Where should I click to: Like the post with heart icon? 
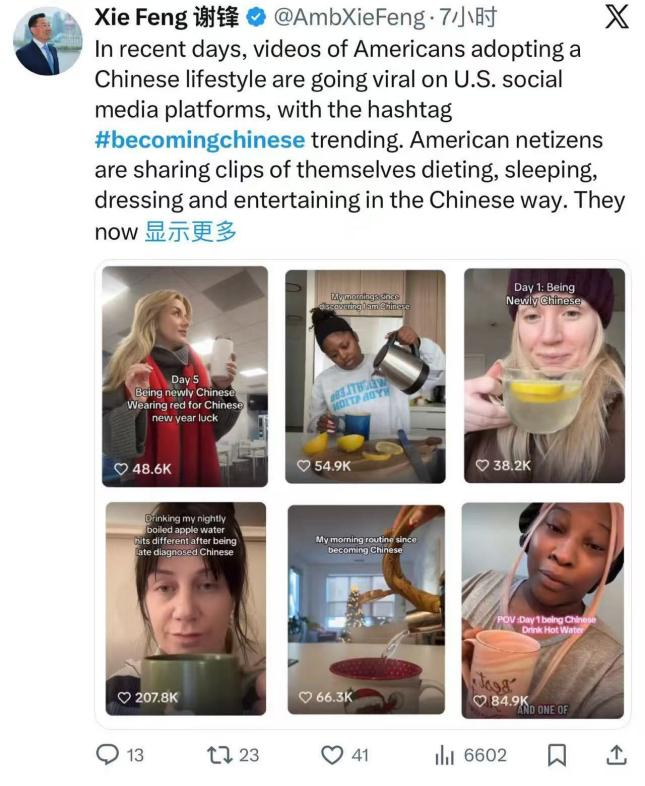coord(332,755)
